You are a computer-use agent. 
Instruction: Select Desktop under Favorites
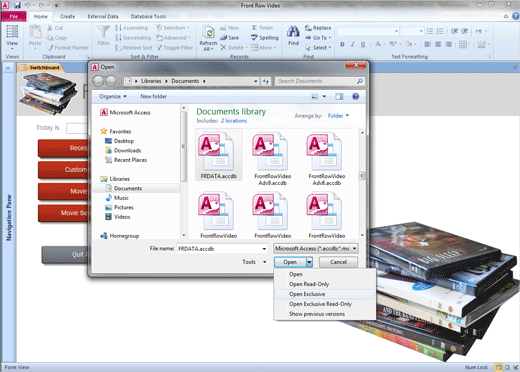coord(120,141)
